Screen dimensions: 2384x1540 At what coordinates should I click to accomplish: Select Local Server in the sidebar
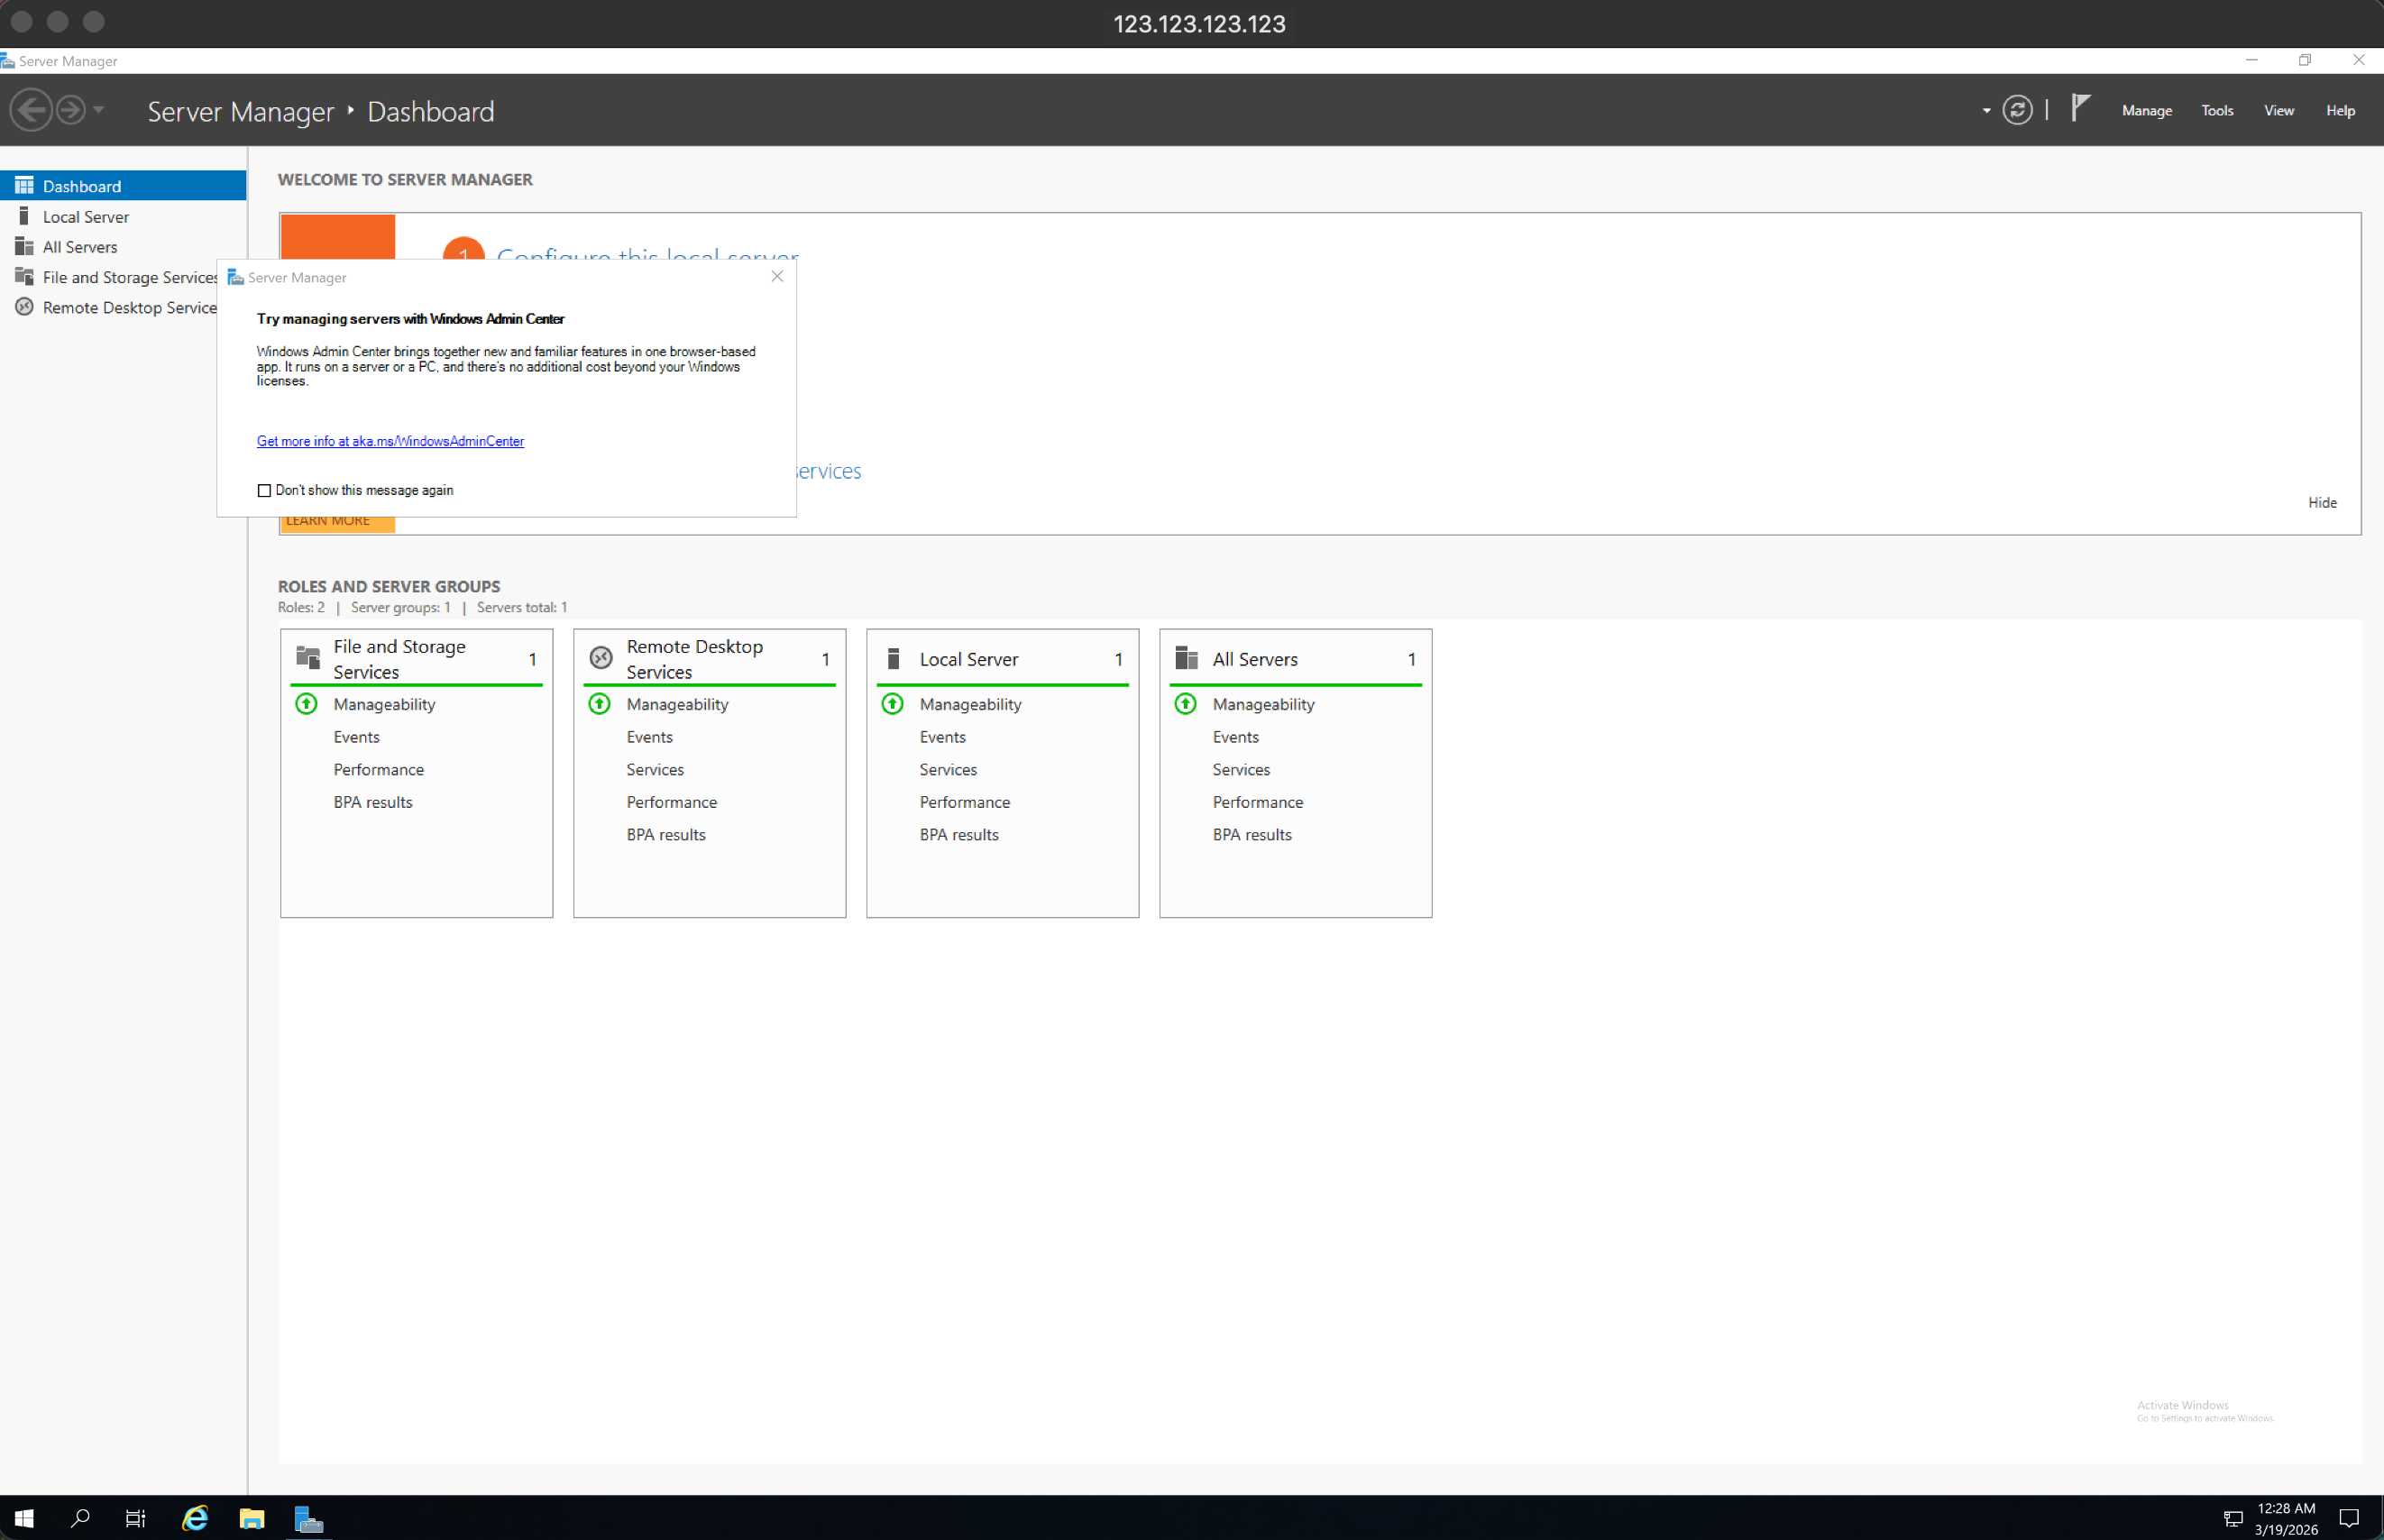tap(123, 217)
